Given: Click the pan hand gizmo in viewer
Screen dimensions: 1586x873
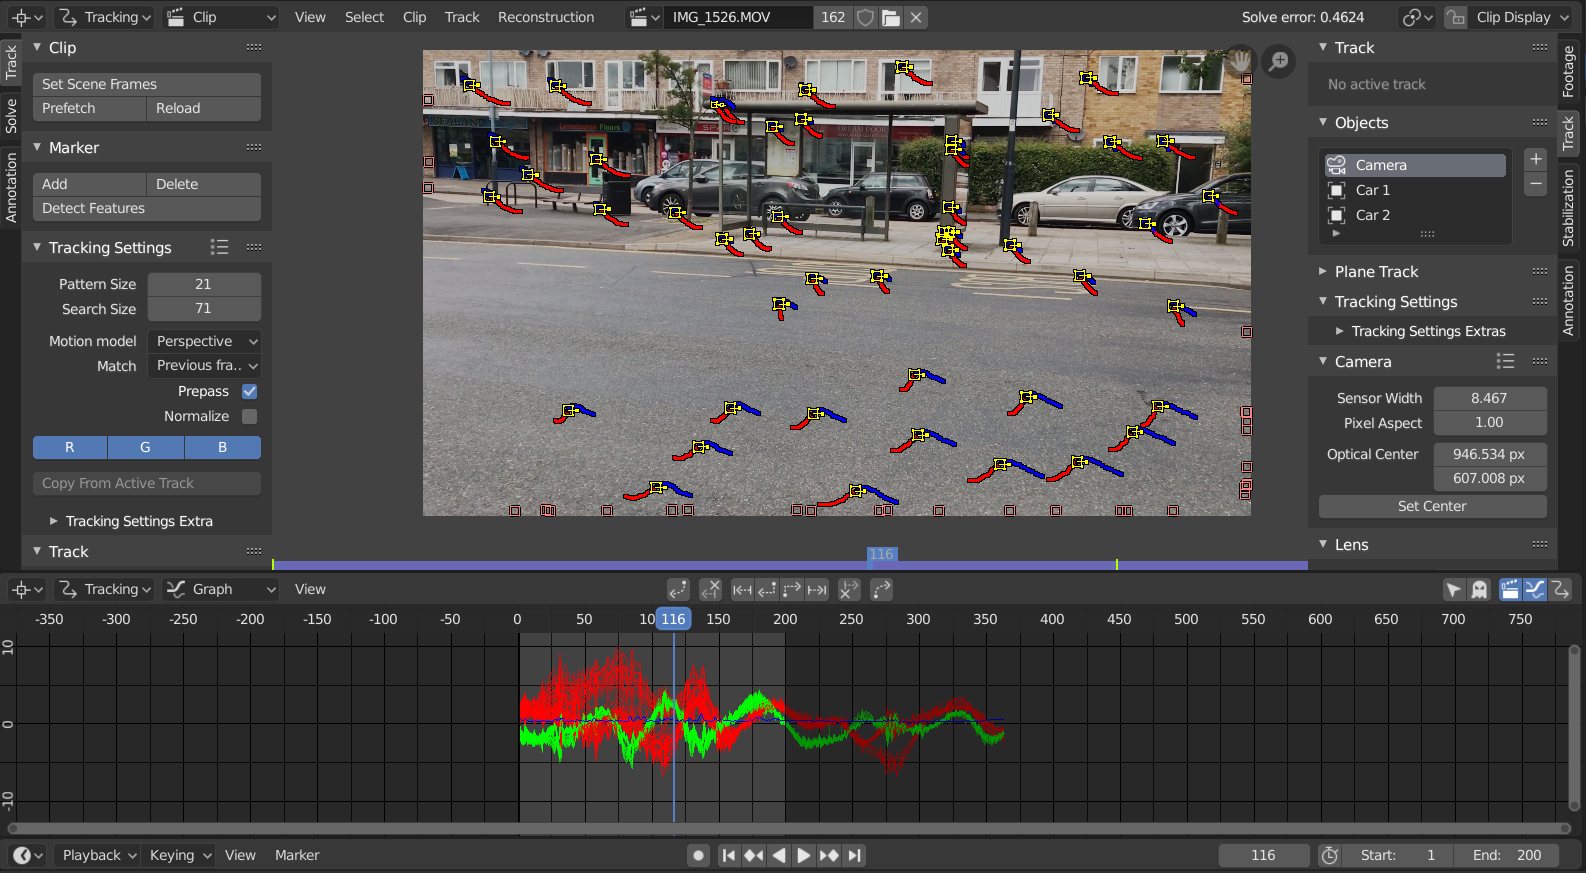Looking at the screenshot, I should (1240, 62).
